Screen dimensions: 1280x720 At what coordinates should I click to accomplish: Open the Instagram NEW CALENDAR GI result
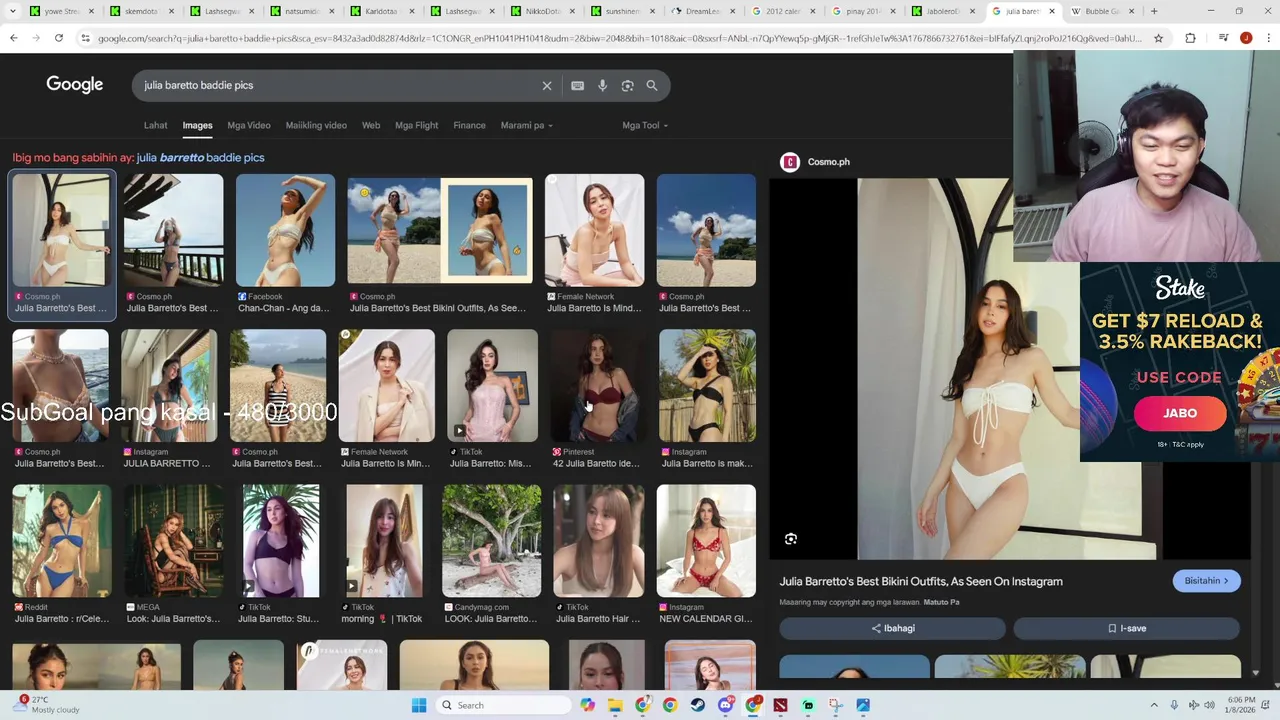[706, 555]
